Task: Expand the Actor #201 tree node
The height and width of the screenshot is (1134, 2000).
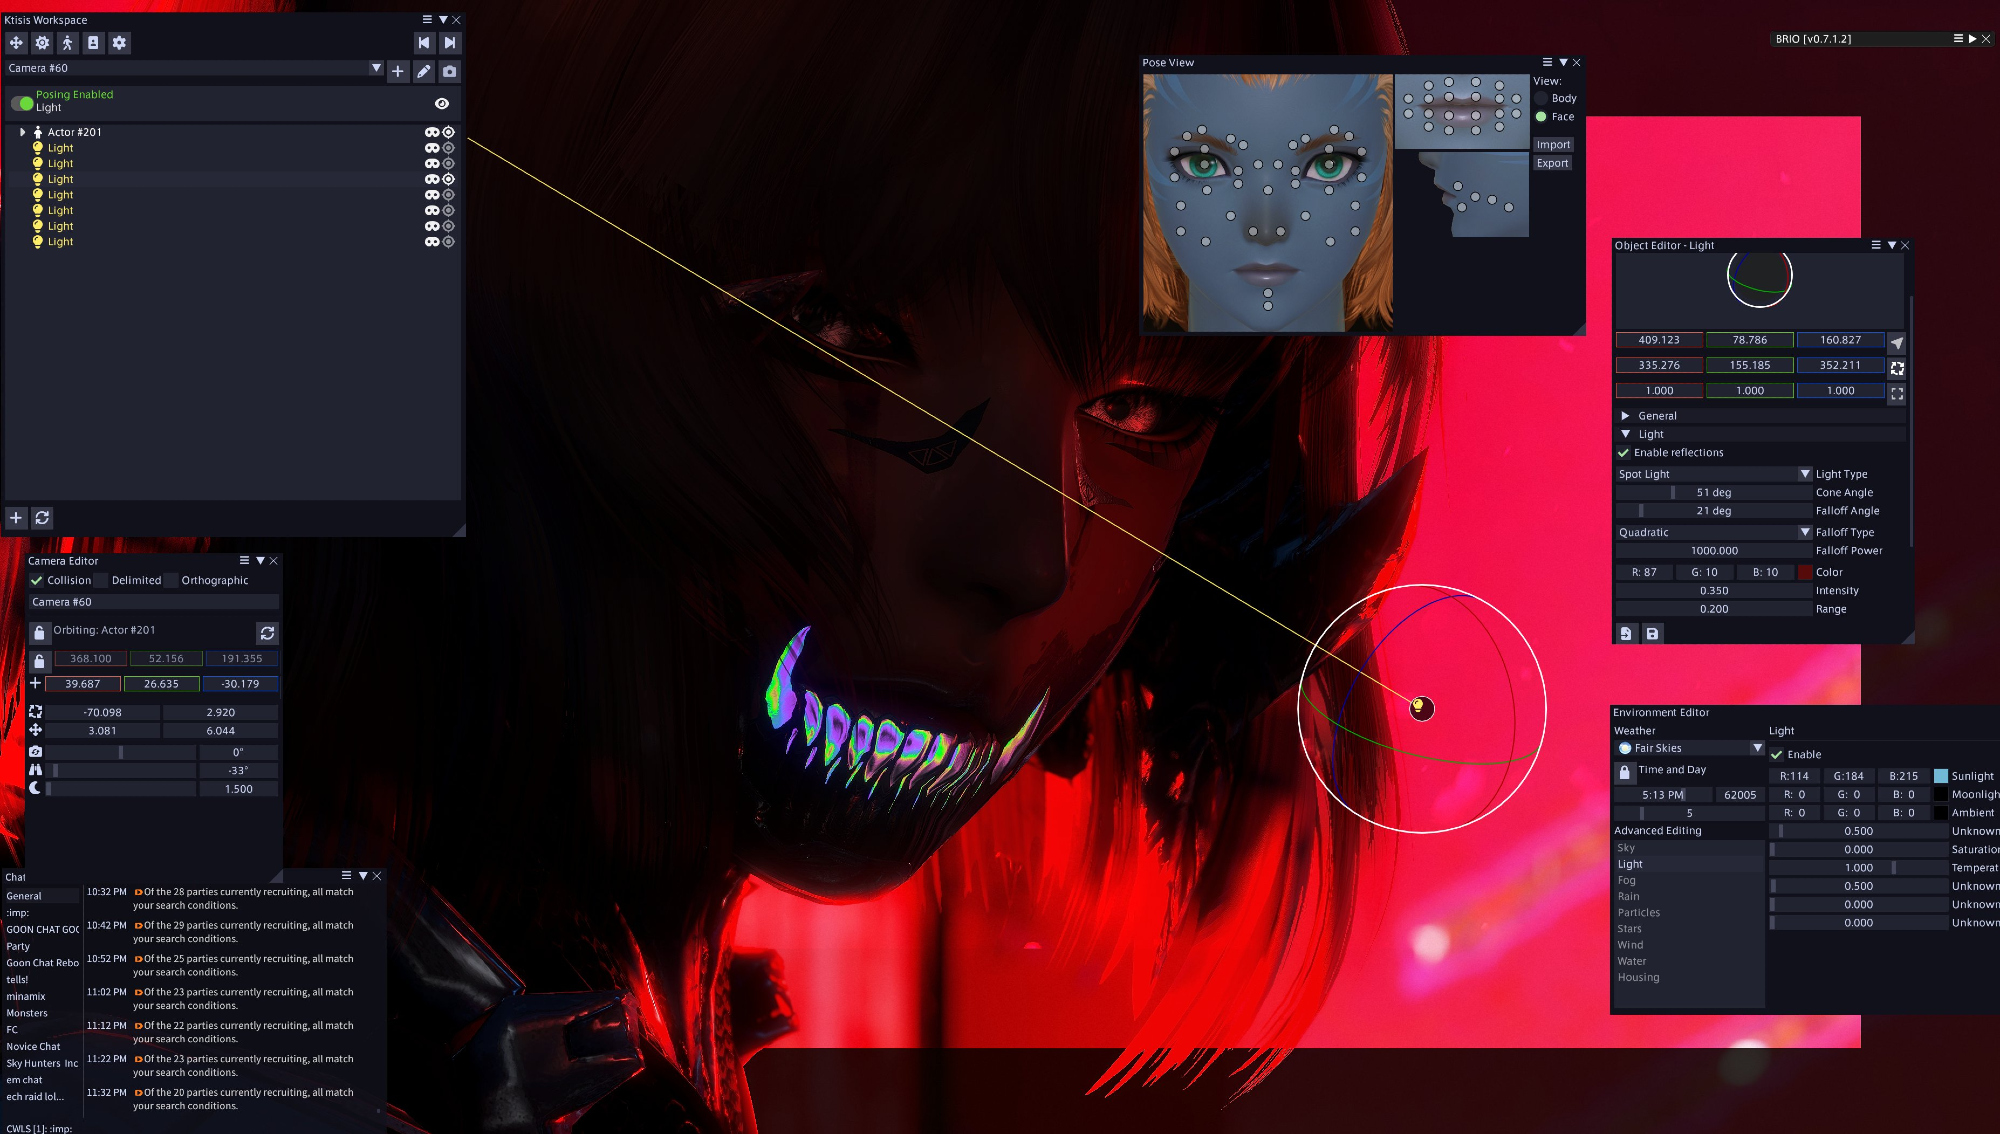Action: [x=22, y=132]
